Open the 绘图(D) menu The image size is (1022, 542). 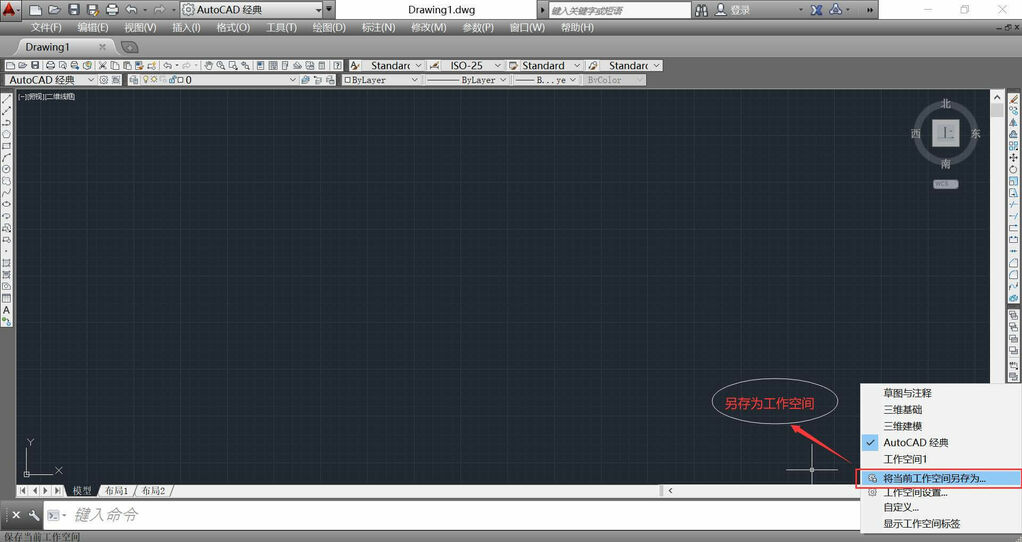(329, 27)
